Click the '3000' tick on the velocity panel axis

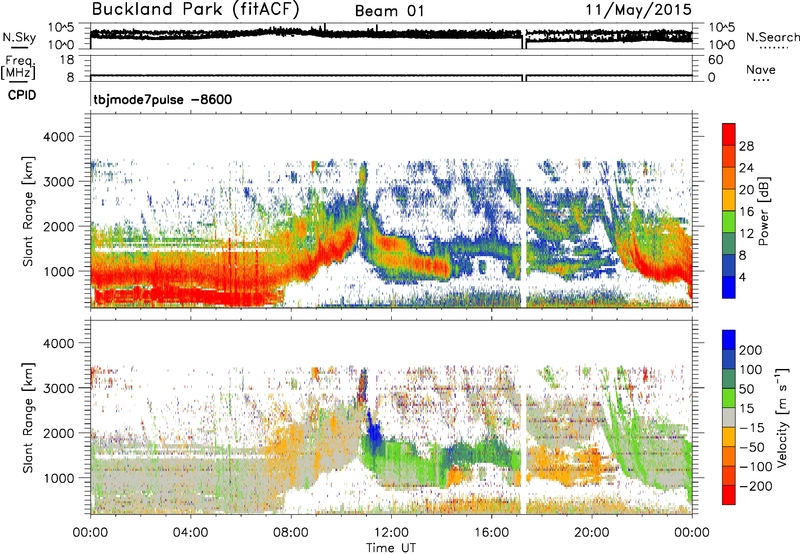pyautogui.click(x=59, y=388)
